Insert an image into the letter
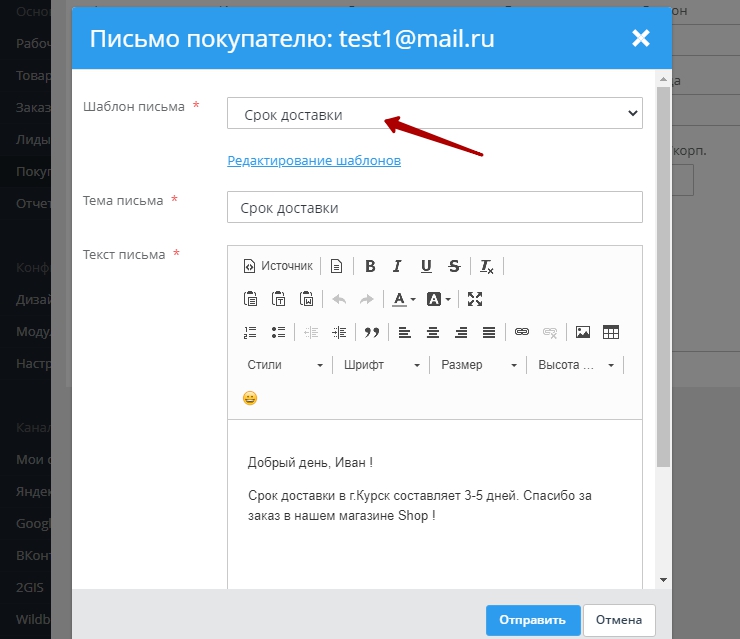740x639 pixels. pyautogui.click(x=583, y=332)
